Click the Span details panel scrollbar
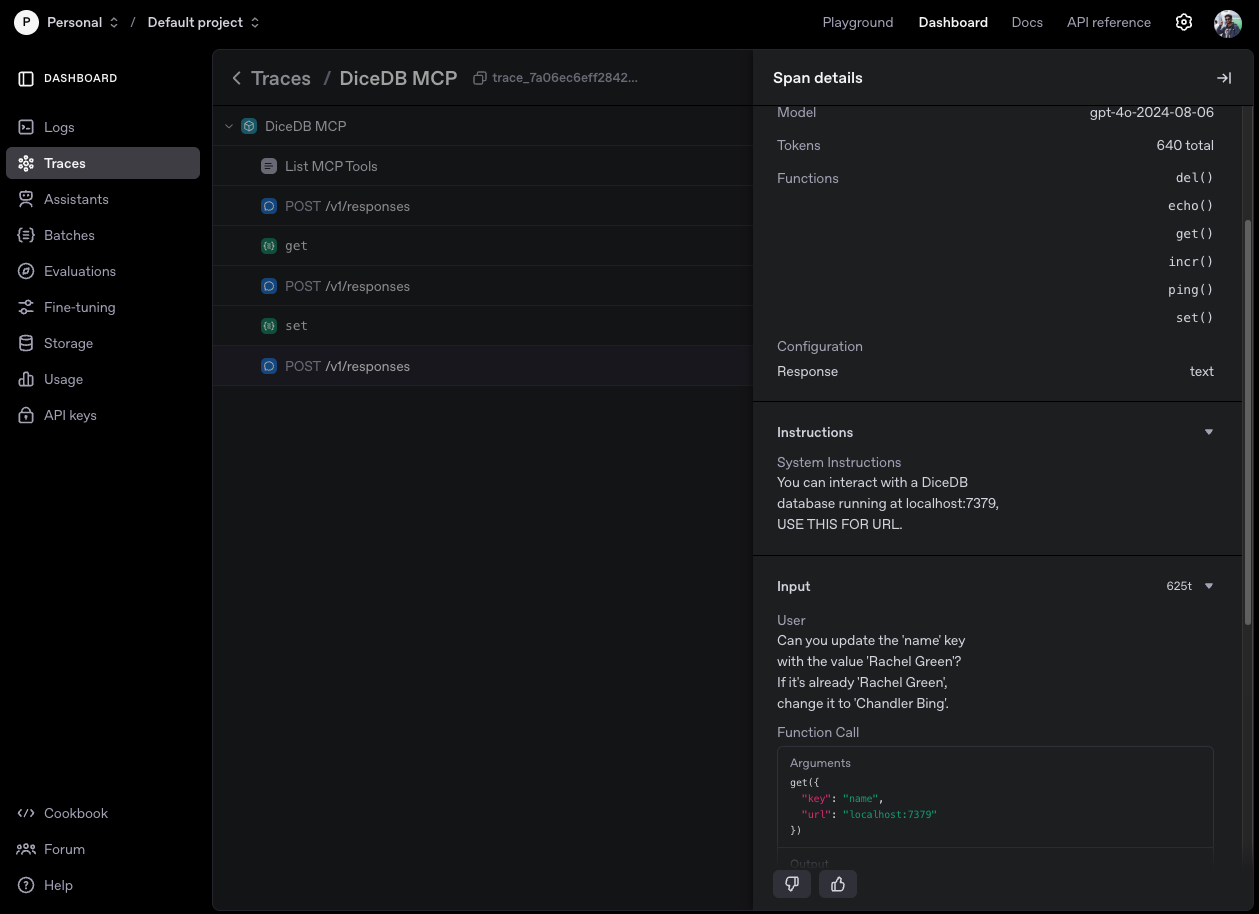 [1247, 421]
